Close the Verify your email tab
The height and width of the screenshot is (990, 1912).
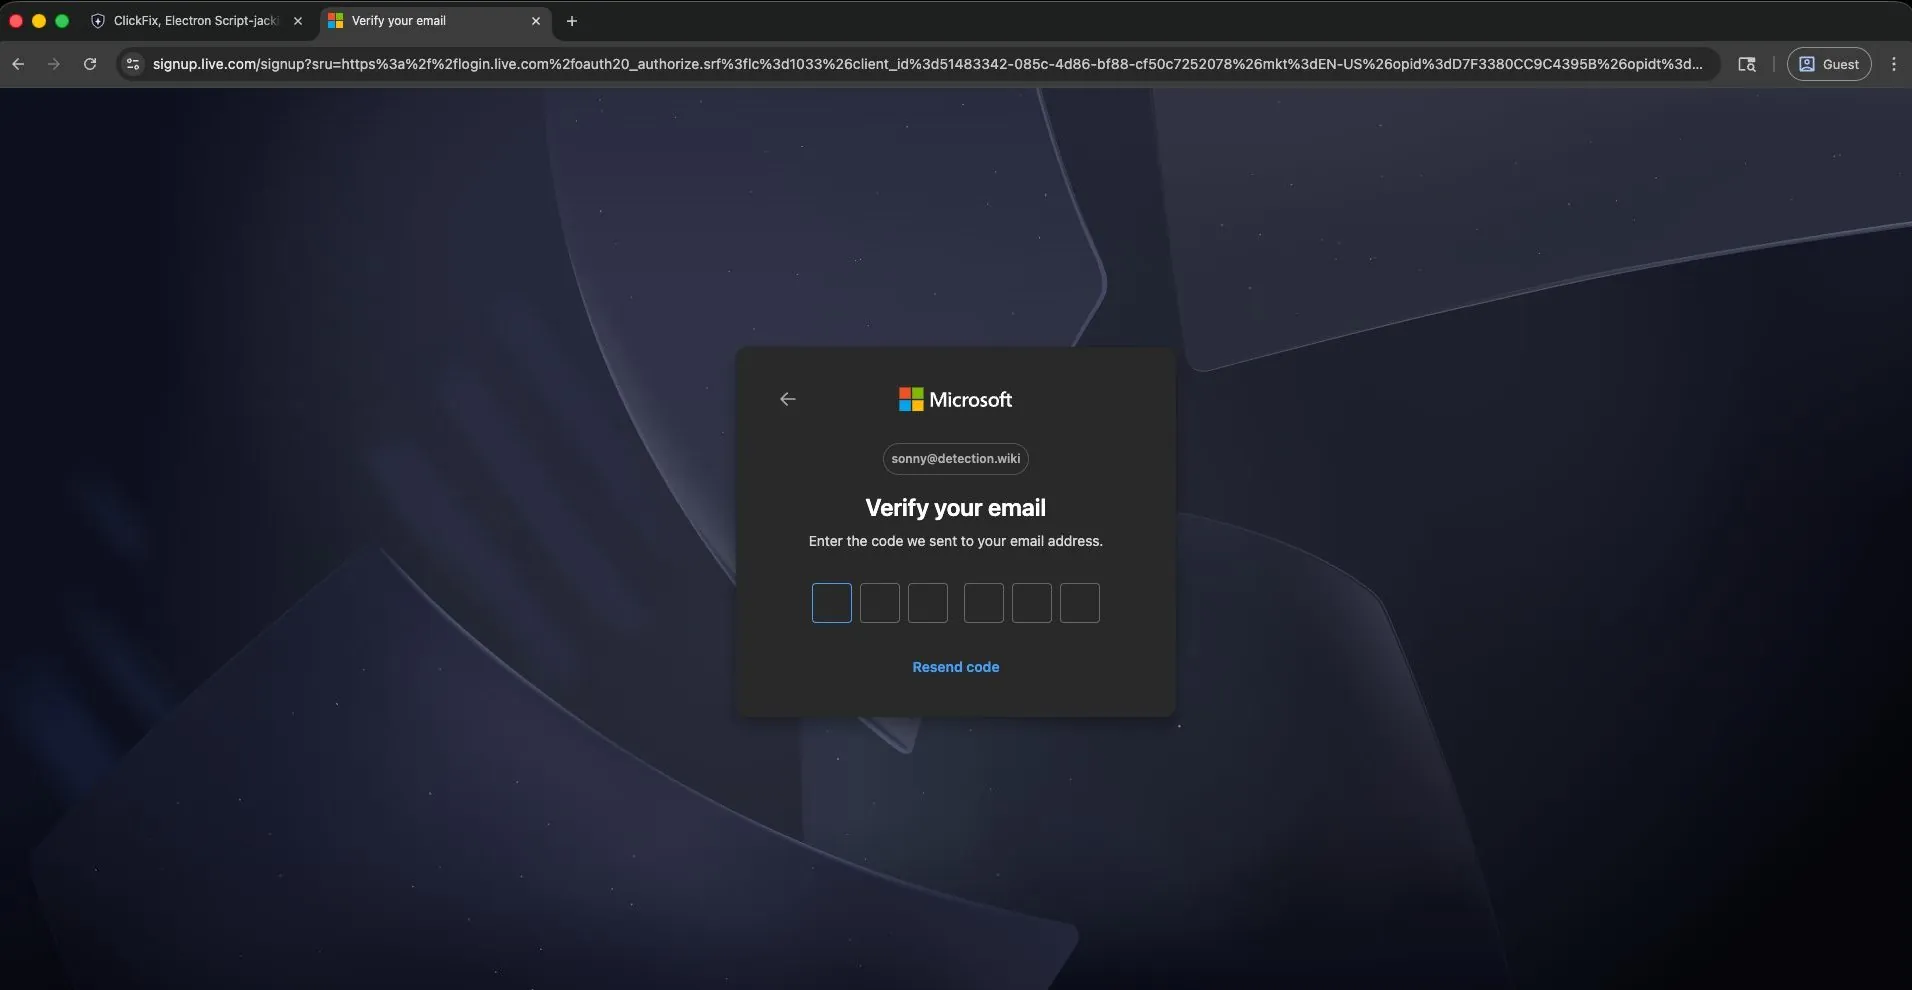536,21
